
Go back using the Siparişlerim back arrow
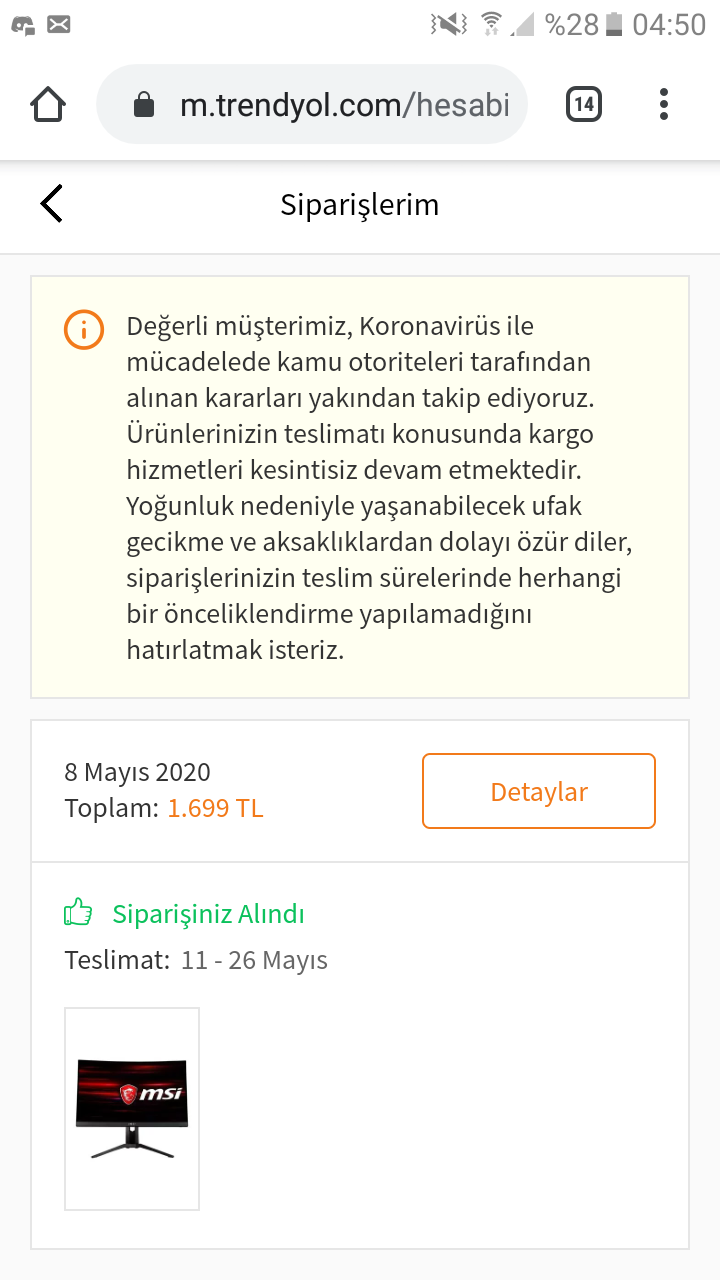[52, 204]
